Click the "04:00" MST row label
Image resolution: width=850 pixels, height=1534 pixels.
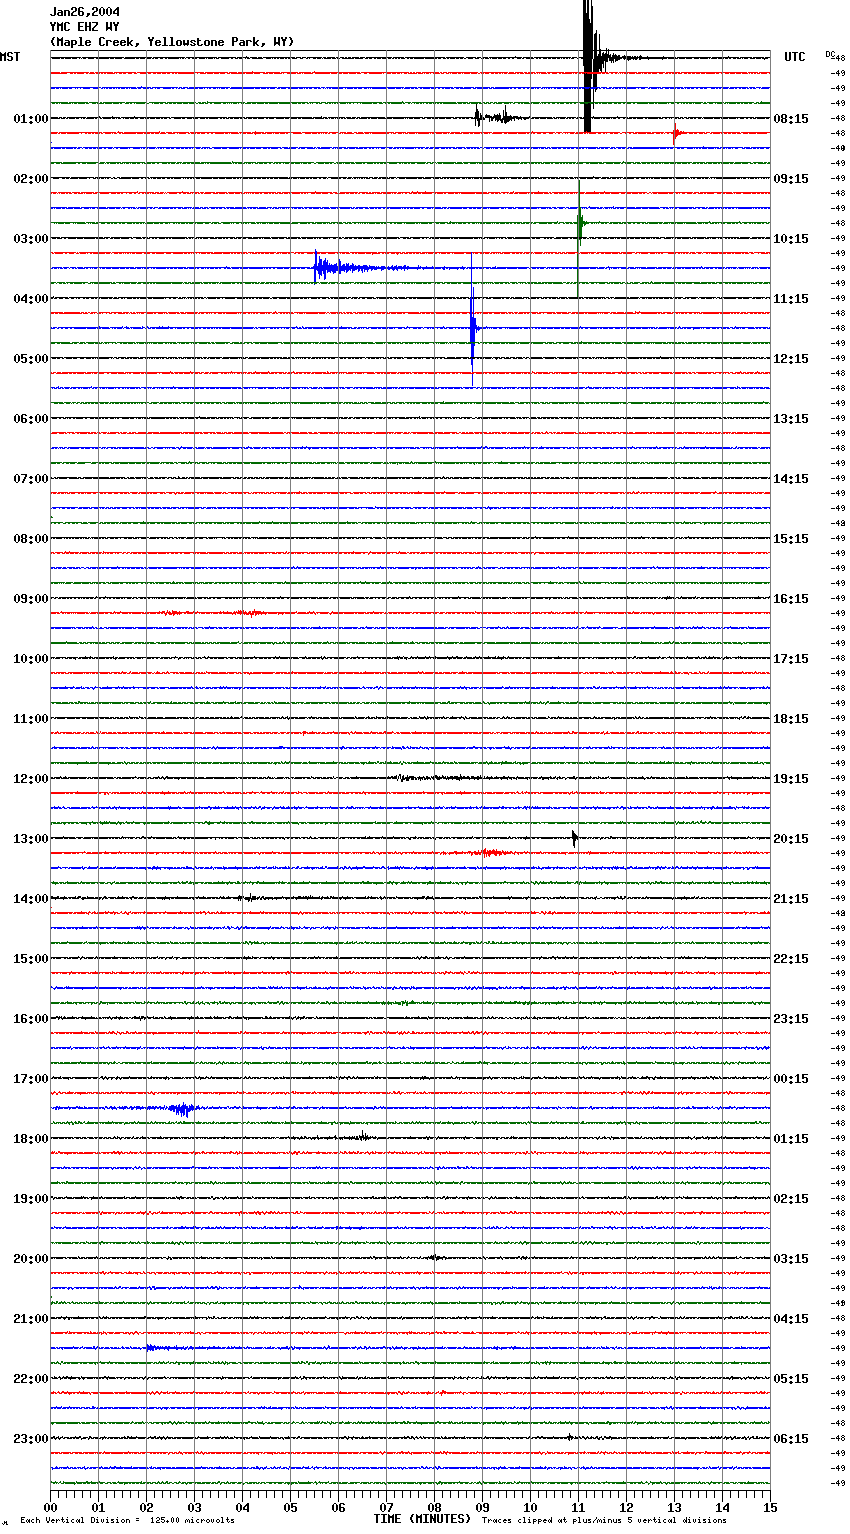31,299
